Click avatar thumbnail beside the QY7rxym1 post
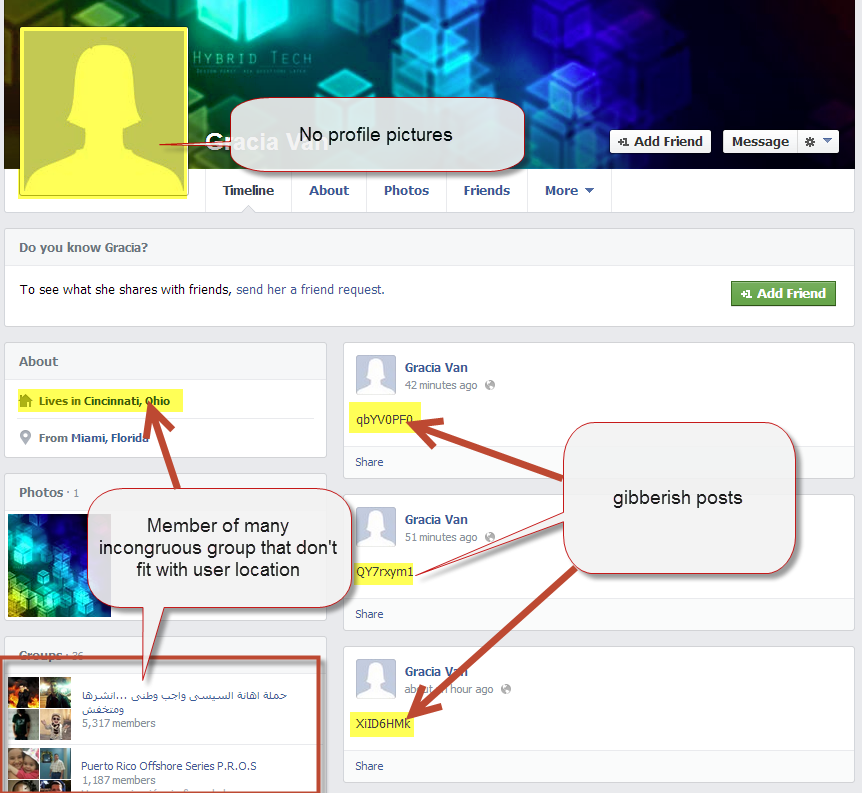This screenshot has width=862, height=793. [x=376, y=527]
